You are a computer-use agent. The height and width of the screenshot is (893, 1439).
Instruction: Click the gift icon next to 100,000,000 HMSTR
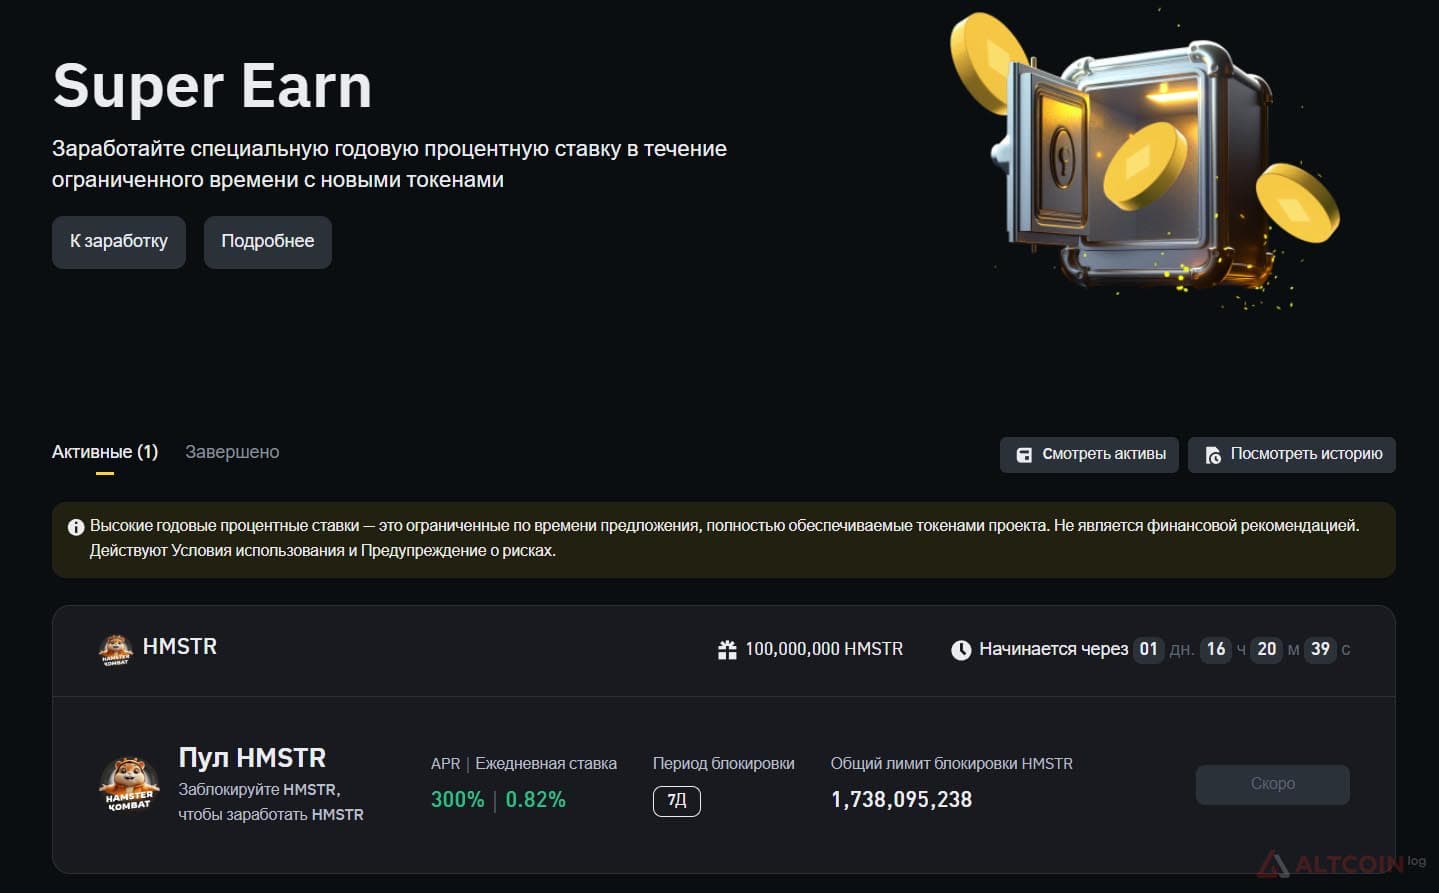coord(727,650)
